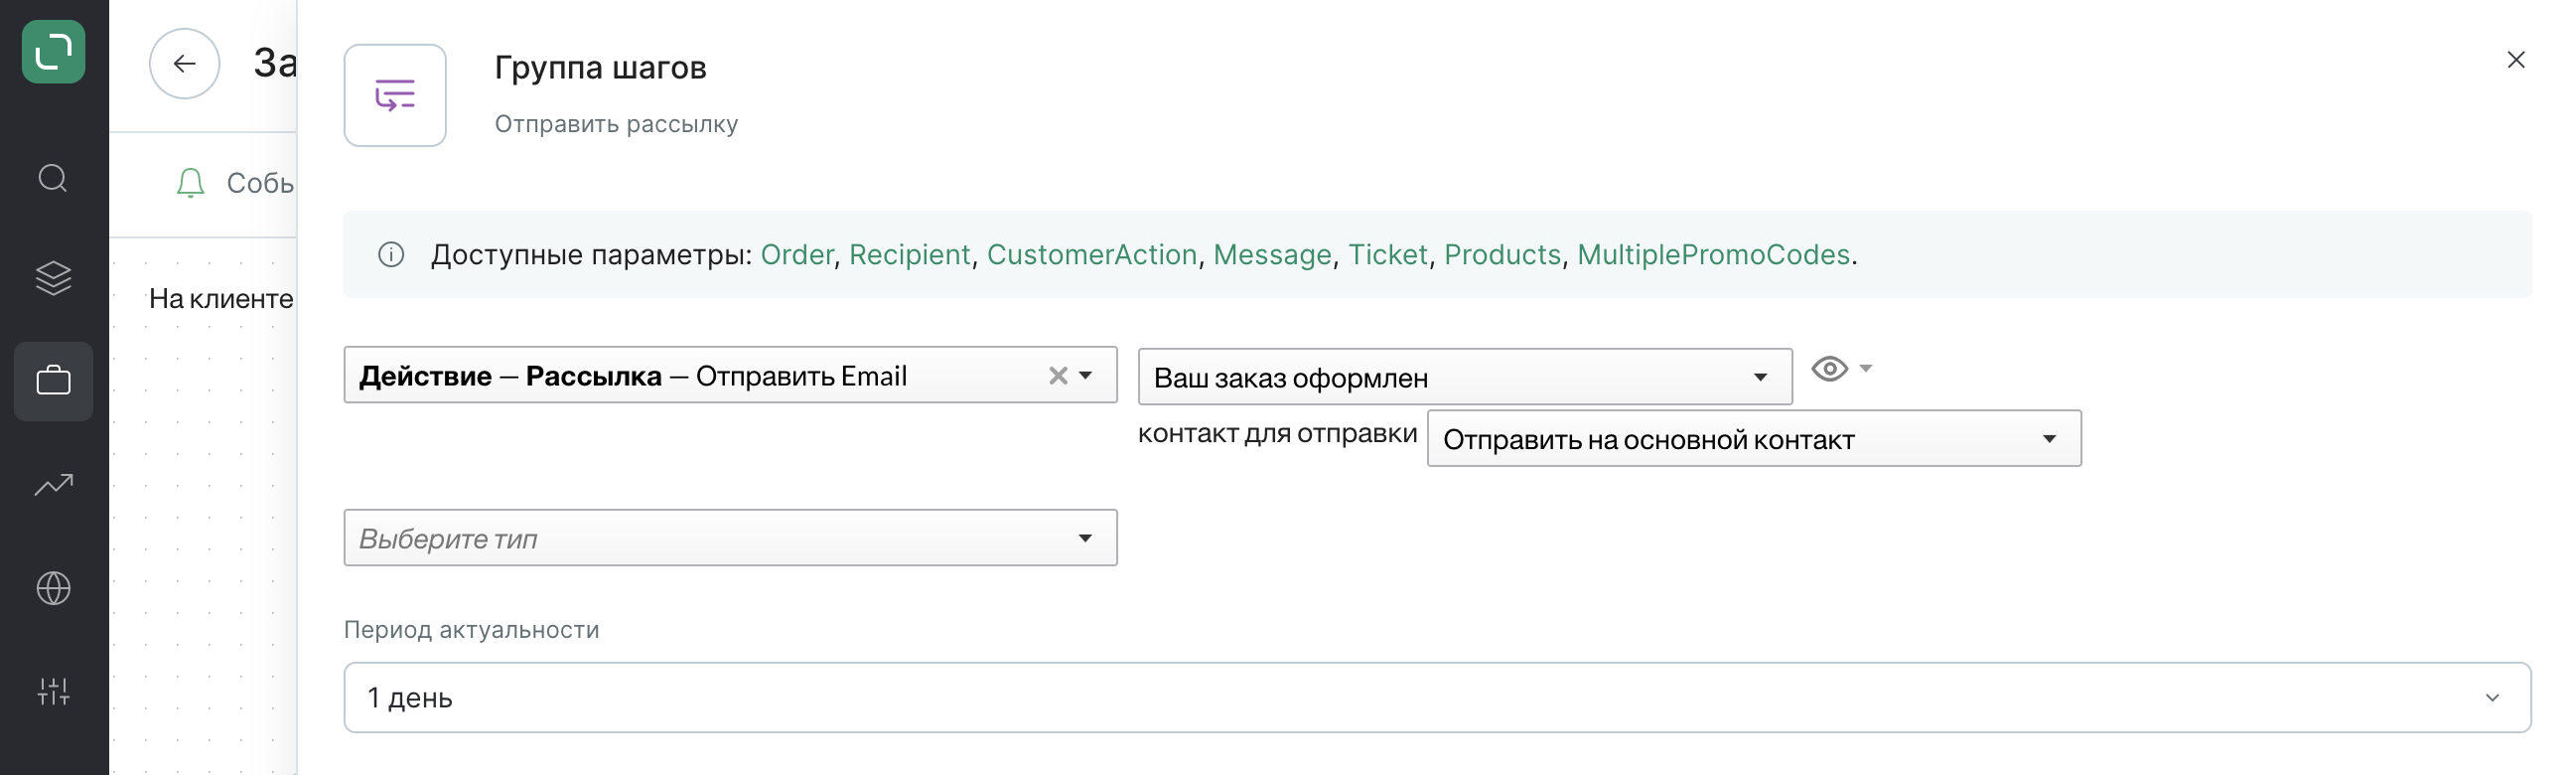Click the eye preview icon
The width and height of the screenshot is (2576, 775).
click(1829, 369)
